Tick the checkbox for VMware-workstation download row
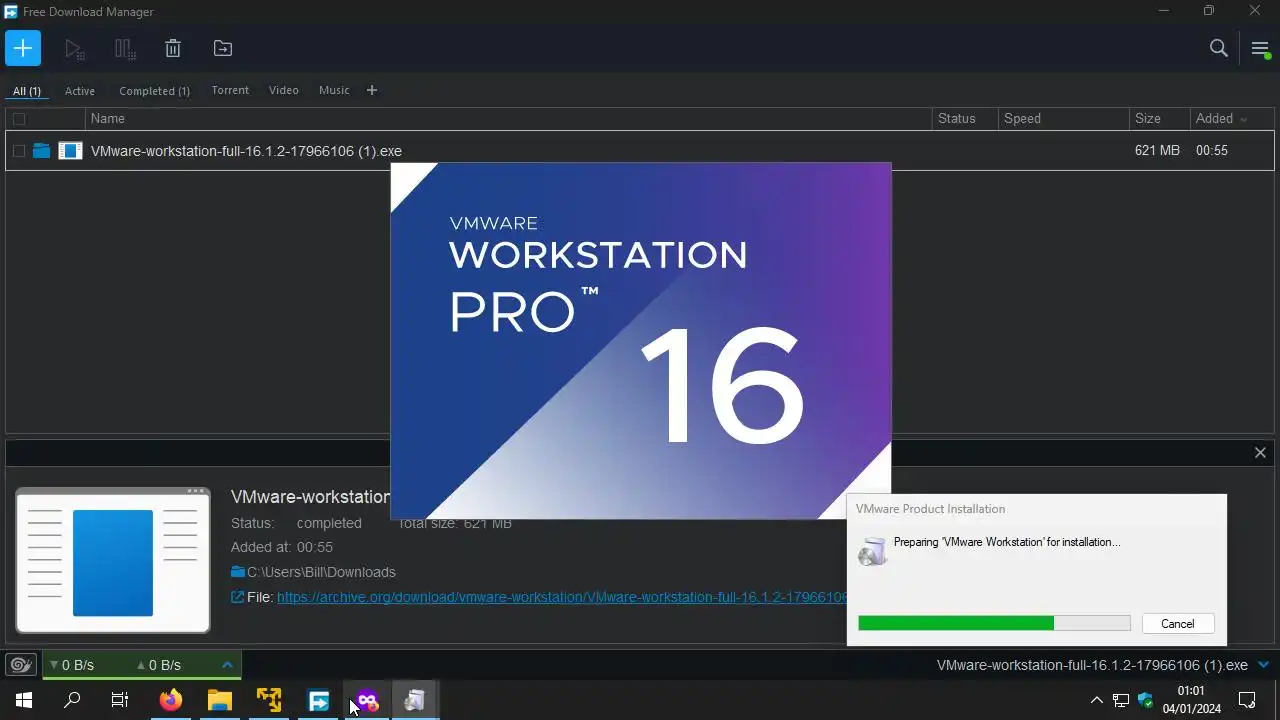Viewport: 1280px width, 720px height. click(18, 151)
